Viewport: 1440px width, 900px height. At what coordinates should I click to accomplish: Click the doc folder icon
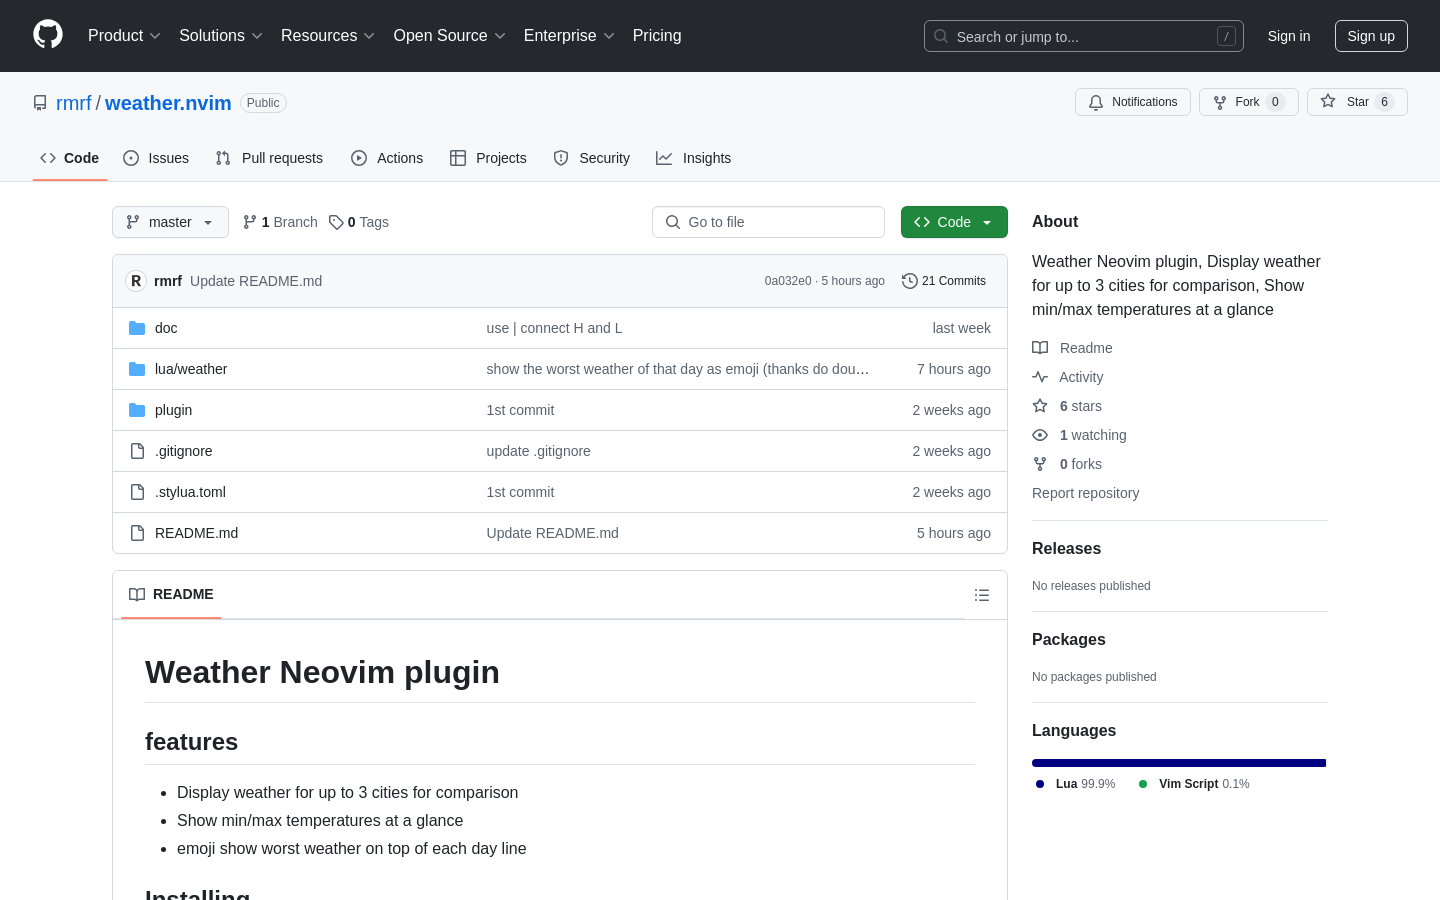coord(137,328)
